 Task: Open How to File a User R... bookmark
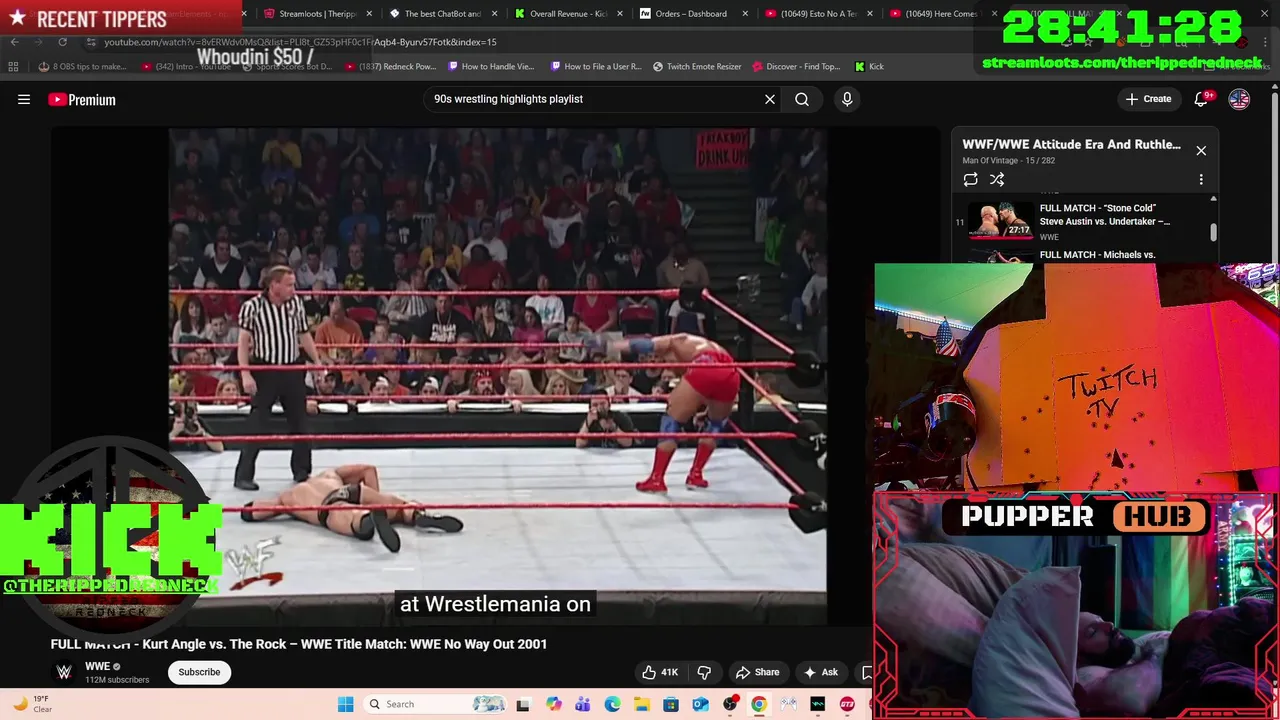[x=596, y=66]
